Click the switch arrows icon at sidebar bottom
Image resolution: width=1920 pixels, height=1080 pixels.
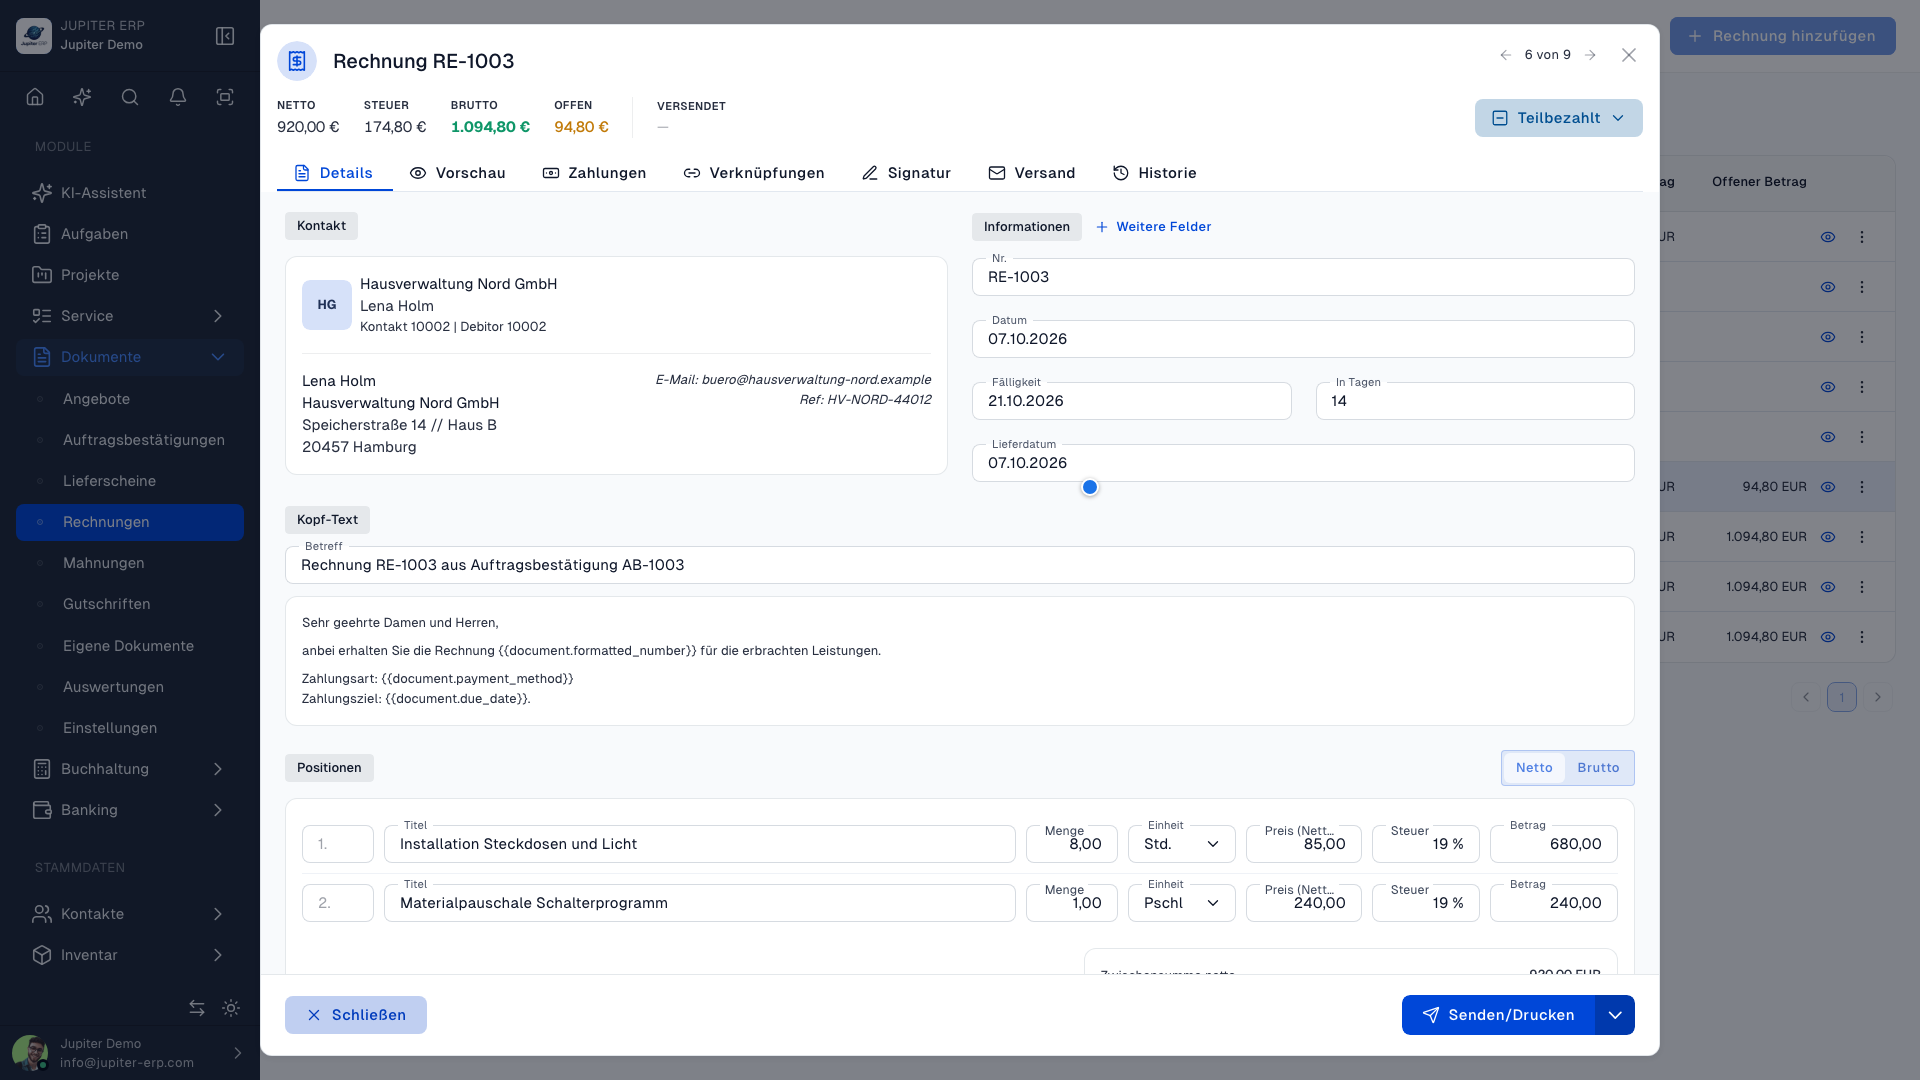197,1008
